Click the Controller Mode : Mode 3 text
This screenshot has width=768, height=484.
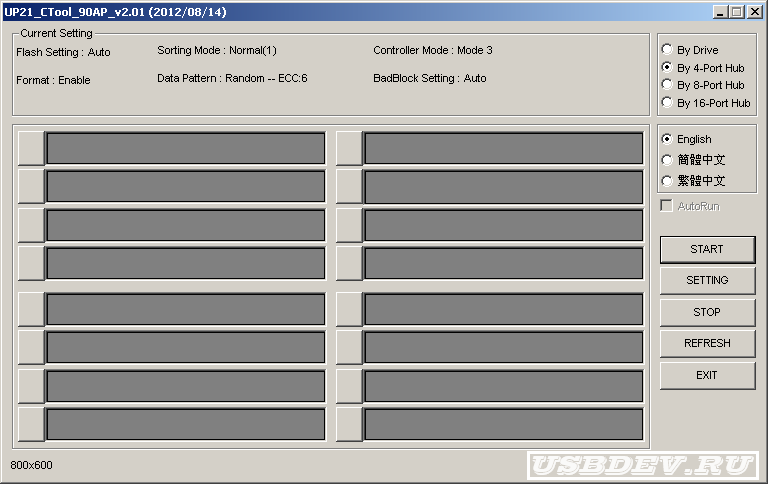click(x=433, y=50)
